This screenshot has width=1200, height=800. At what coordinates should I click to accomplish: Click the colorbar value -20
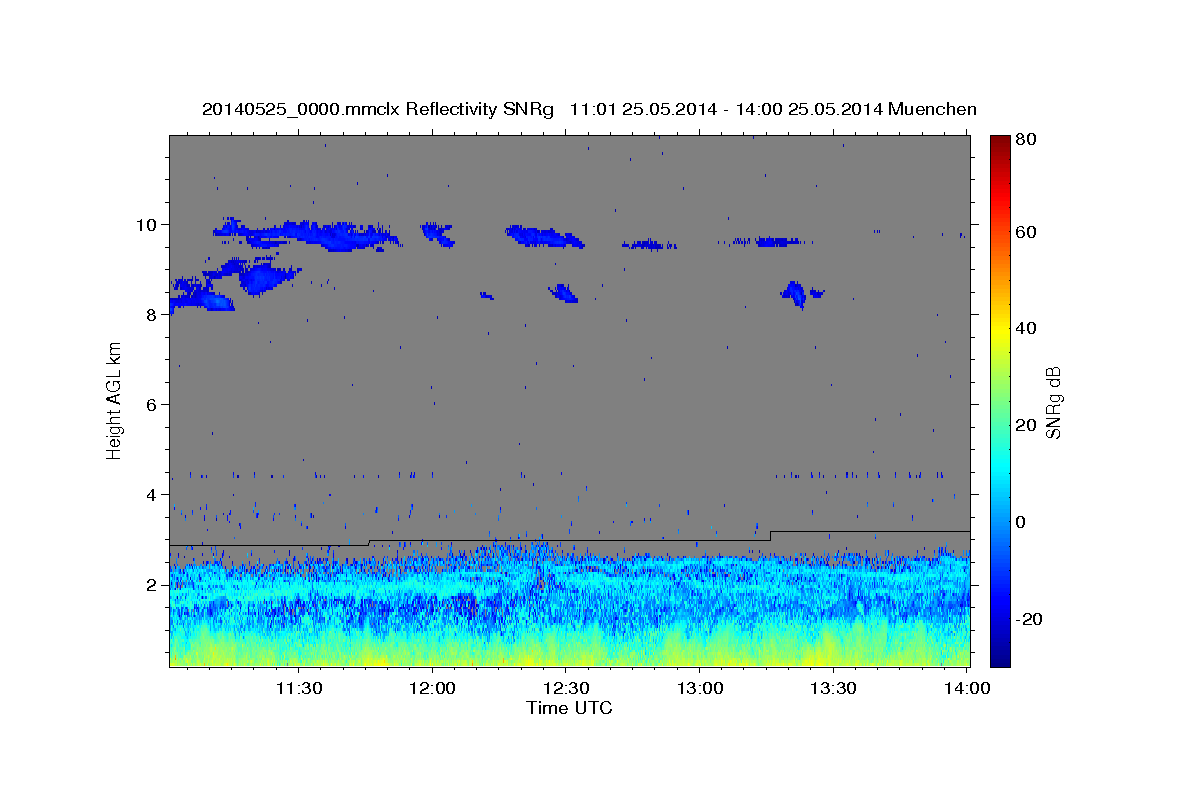tap(1028, 619)
